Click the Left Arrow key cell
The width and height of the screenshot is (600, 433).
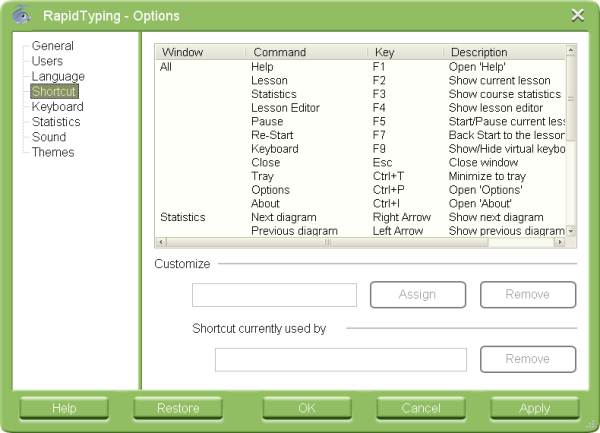click(x=398, y=231)
